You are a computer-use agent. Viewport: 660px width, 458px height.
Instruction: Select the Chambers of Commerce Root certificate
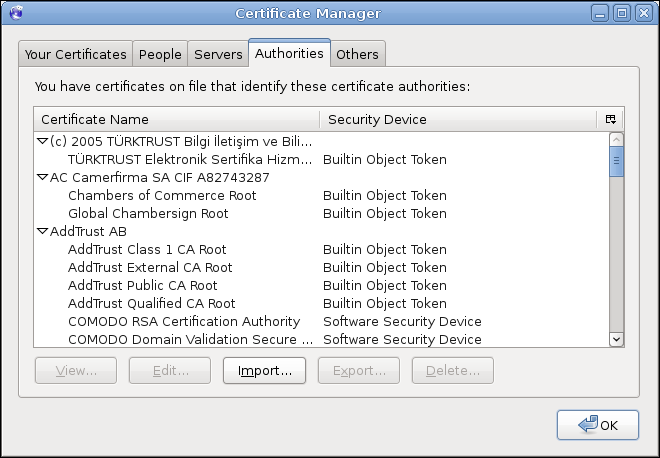tap(322, 195)
